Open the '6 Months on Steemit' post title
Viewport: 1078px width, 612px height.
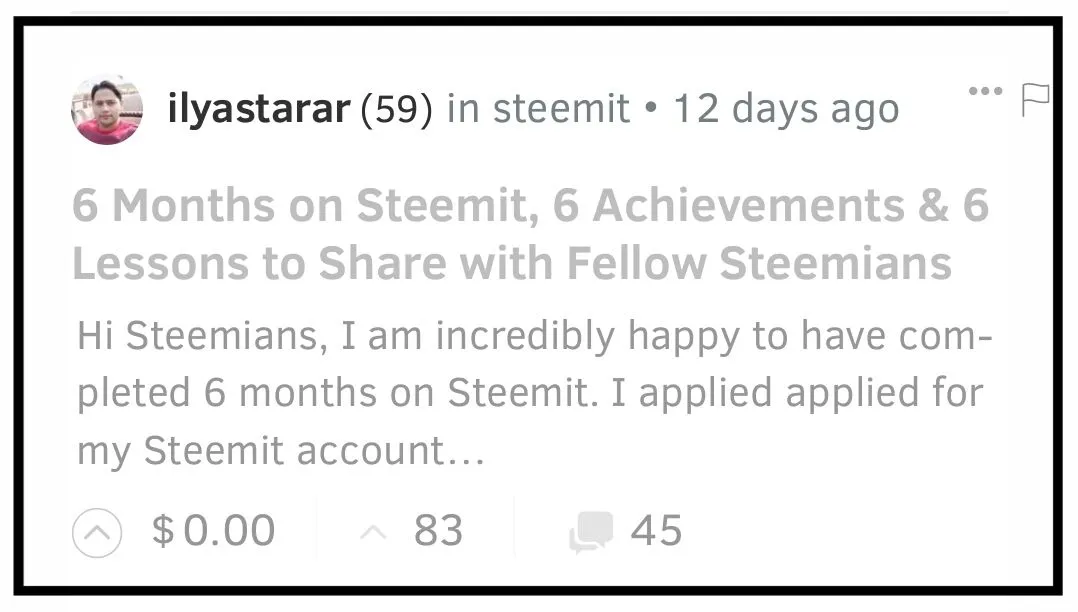530,206
